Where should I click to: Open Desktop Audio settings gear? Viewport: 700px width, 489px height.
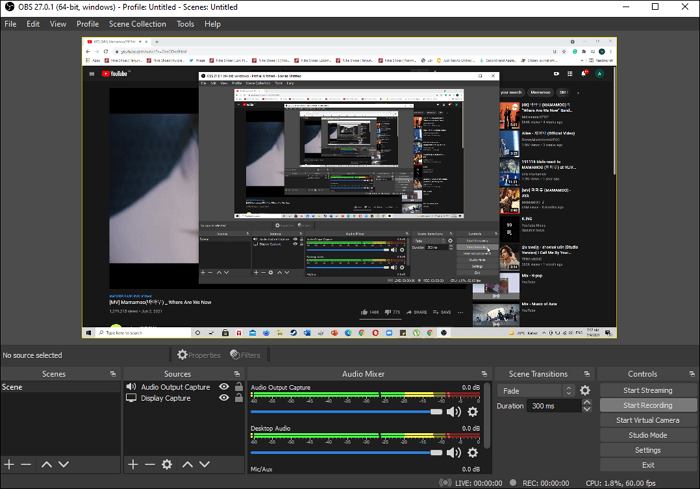point(473,451)
